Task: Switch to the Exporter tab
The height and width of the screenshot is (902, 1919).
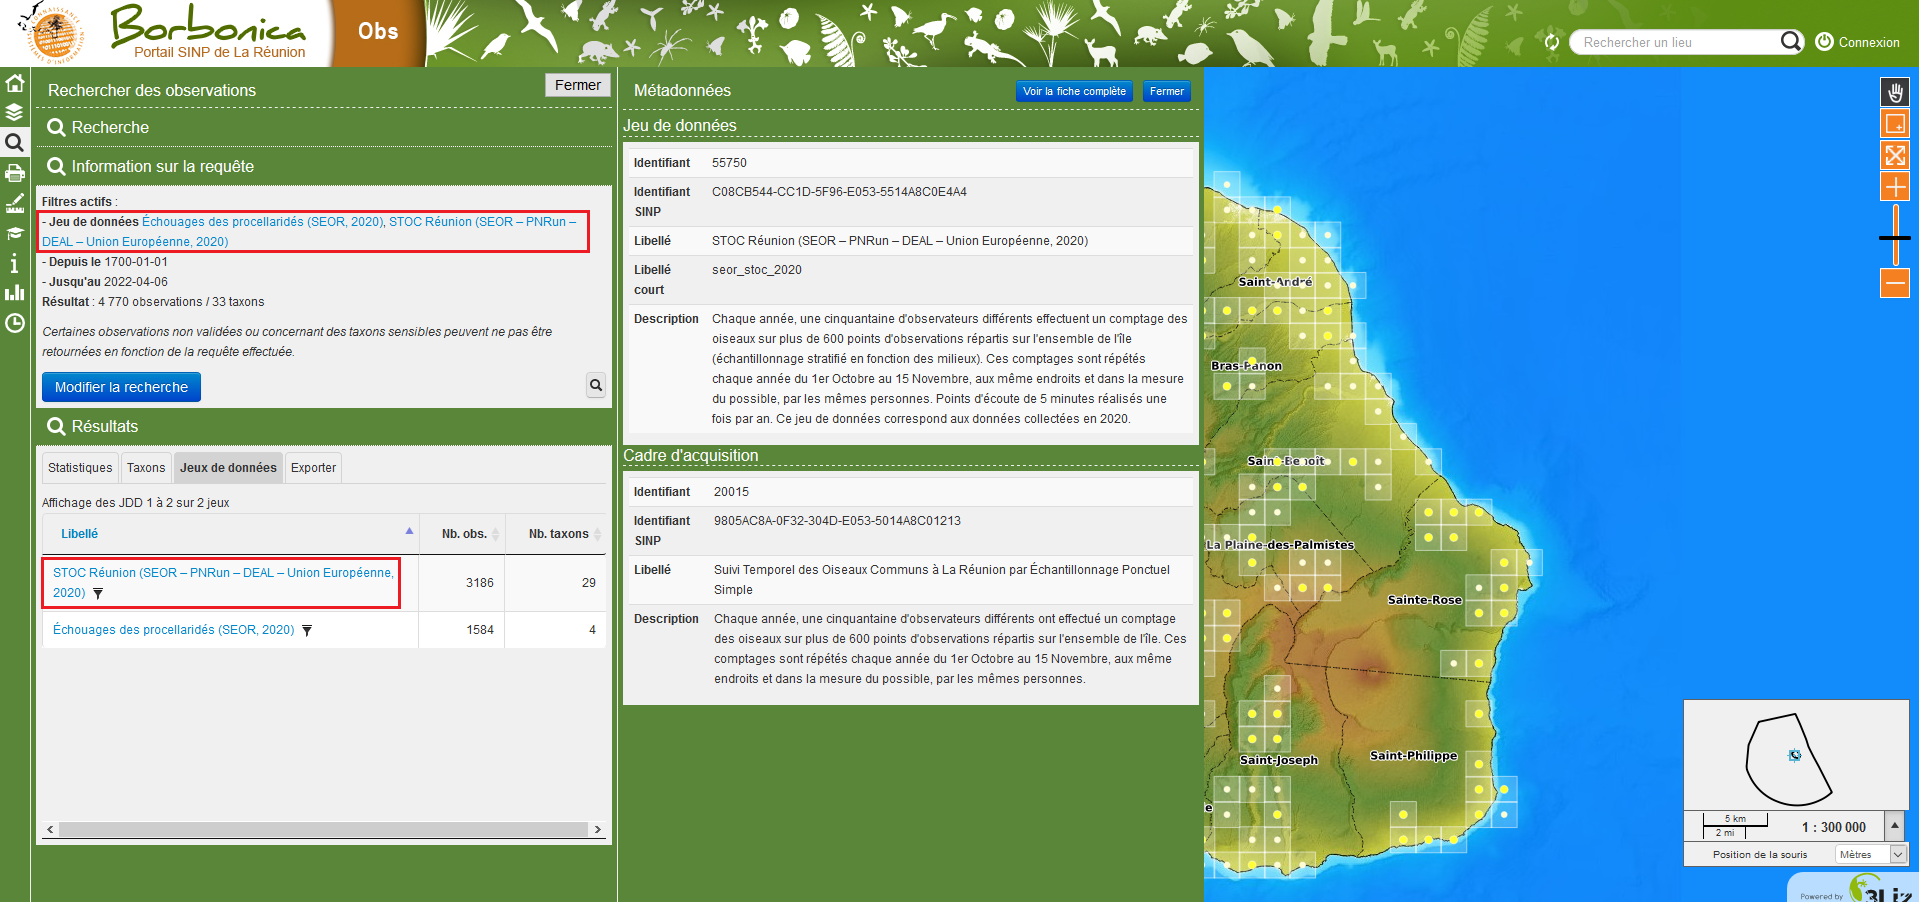Action: 313,468
